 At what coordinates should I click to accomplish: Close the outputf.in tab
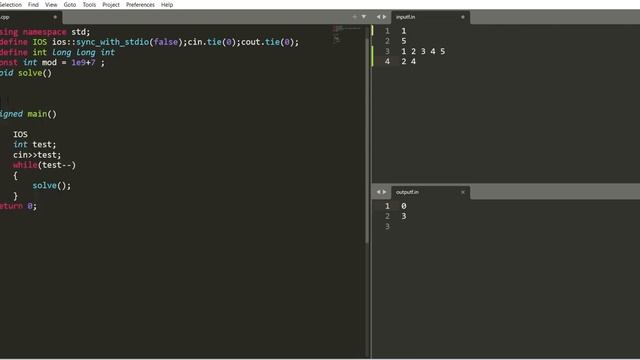pos(462,192)
